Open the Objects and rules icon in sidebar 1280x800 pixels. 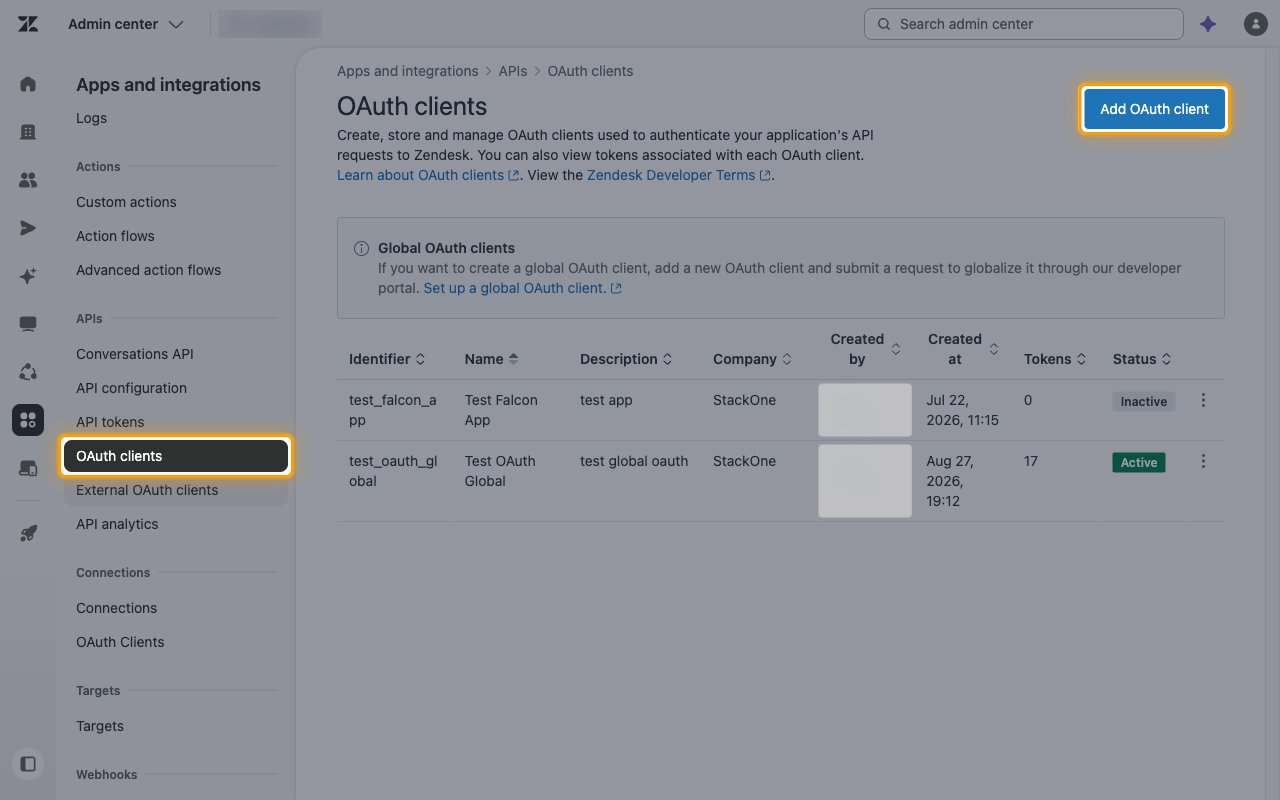point(28,372)
